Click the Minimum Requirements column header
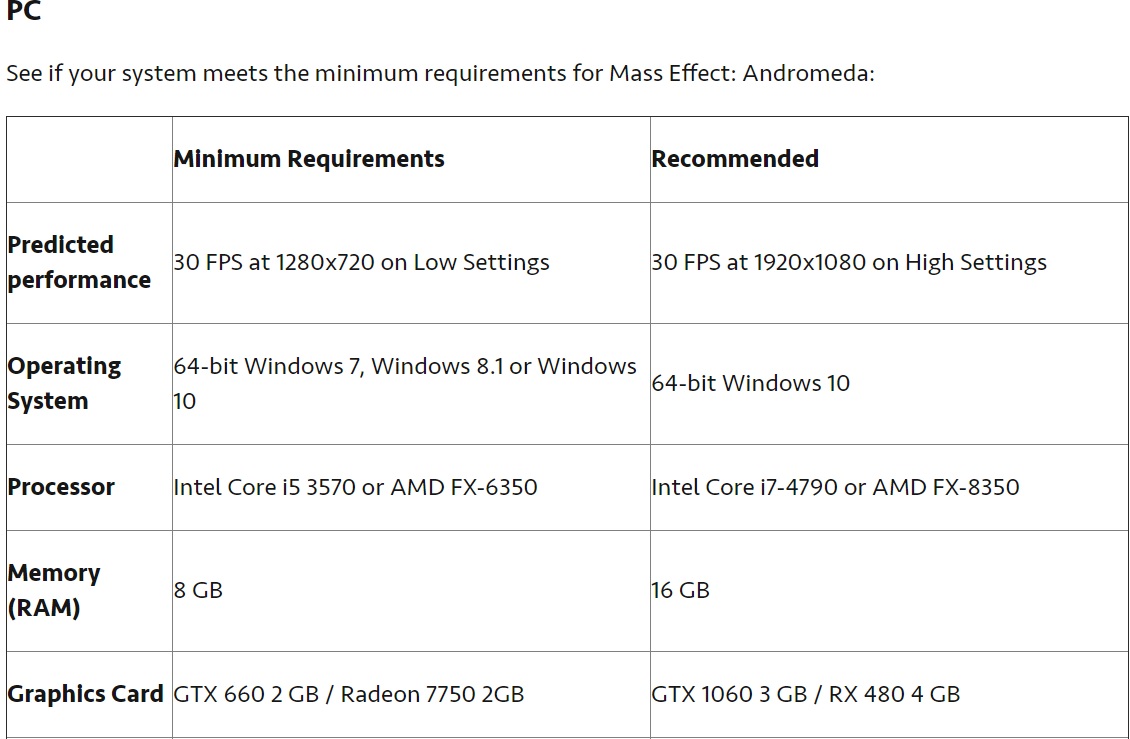 [309, 159]
